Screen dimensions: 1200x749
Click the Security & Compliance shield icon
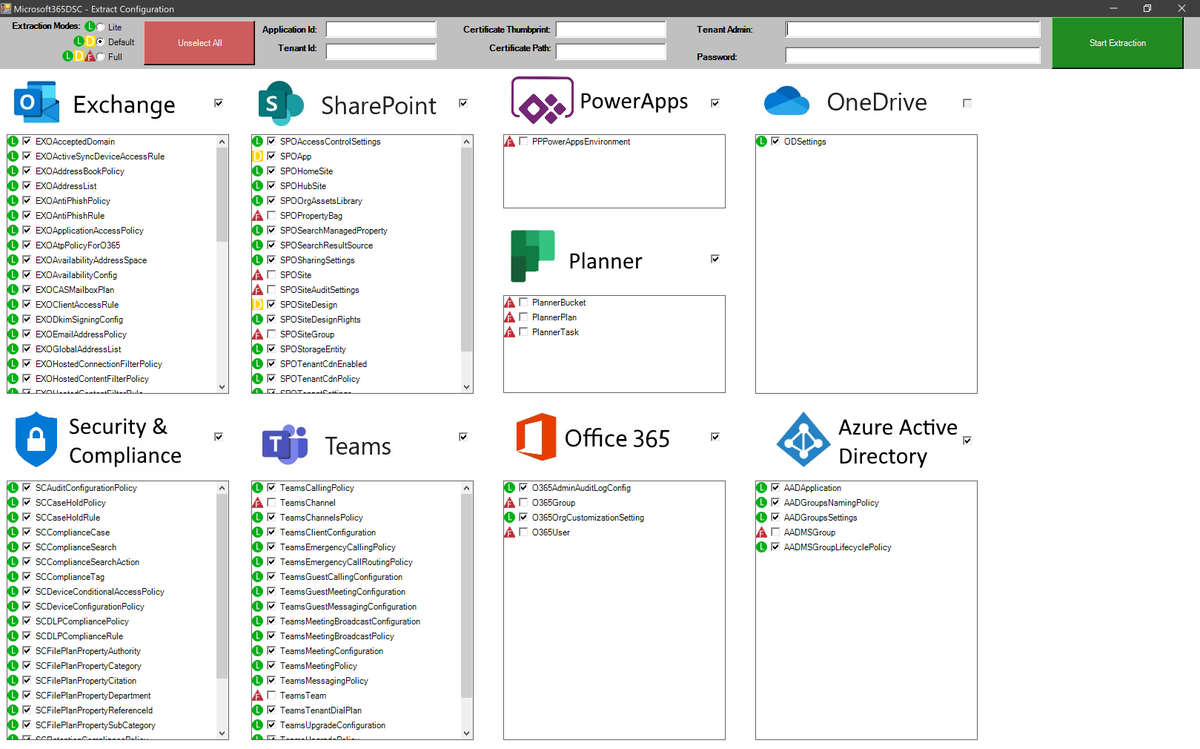35,440
